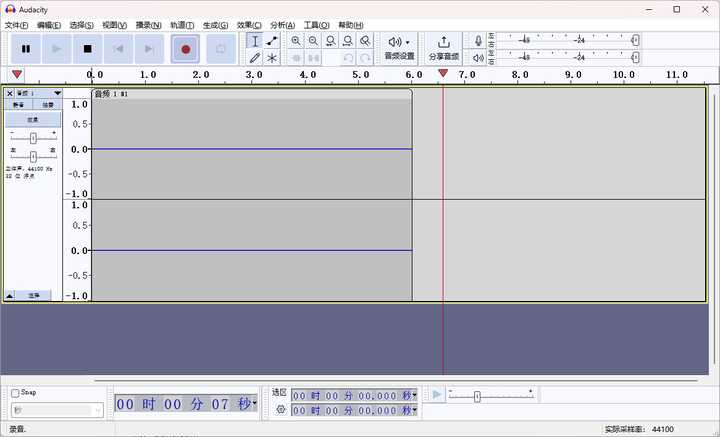Open the 效果(C) menu
720x437 pixels.
click(249, 25)
